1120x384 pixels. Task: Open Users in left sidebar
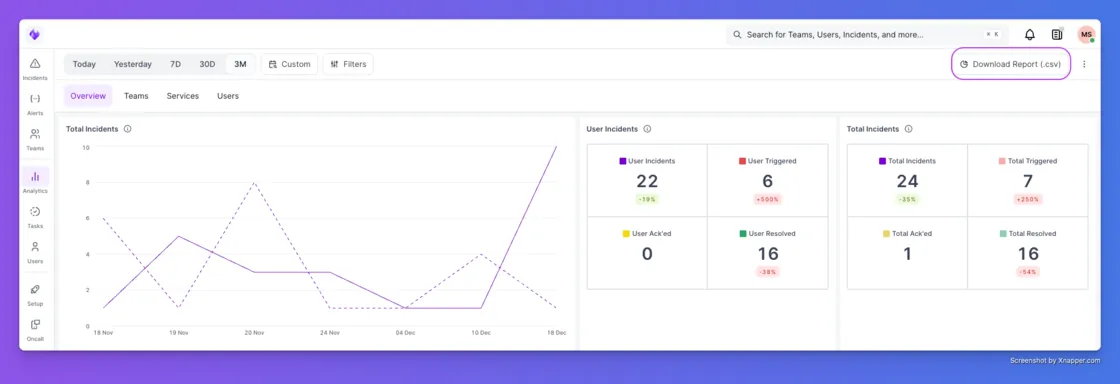[x=35, y=252]
